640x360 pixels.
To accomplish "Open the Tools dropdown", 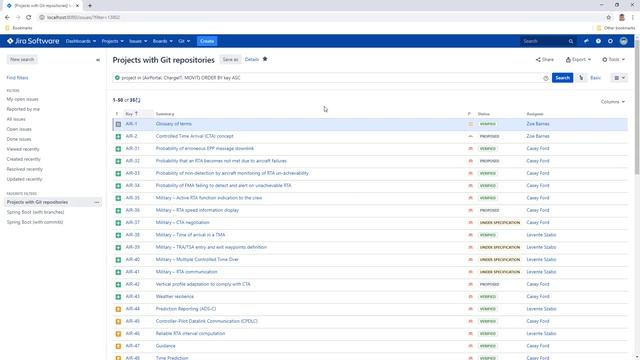I will (613, 60).
